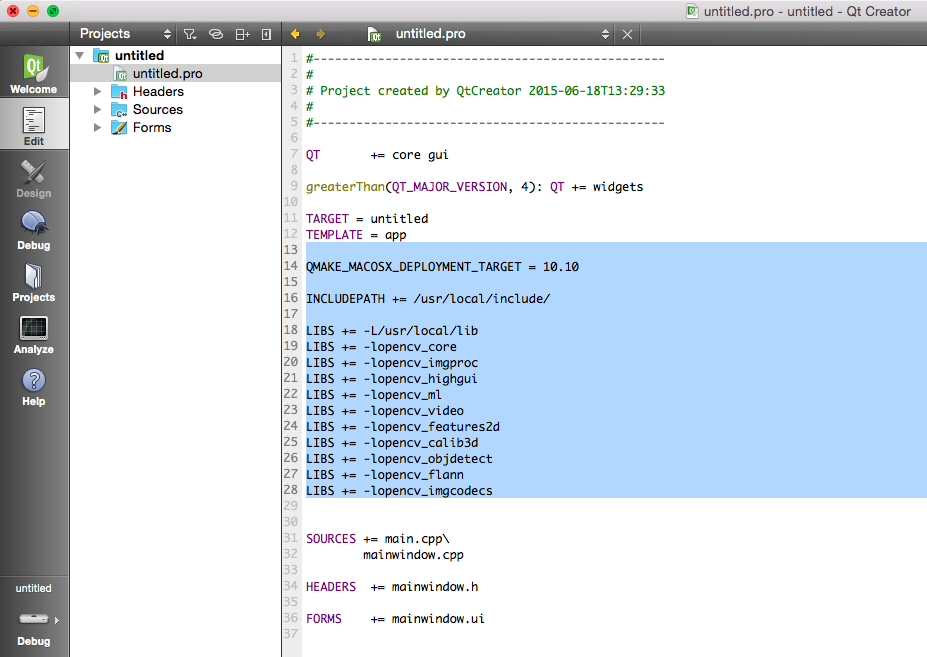The width and height of the screenshot is (927, 657).
Task: Click line number 28 in the gutter
Action: point(290,490)
